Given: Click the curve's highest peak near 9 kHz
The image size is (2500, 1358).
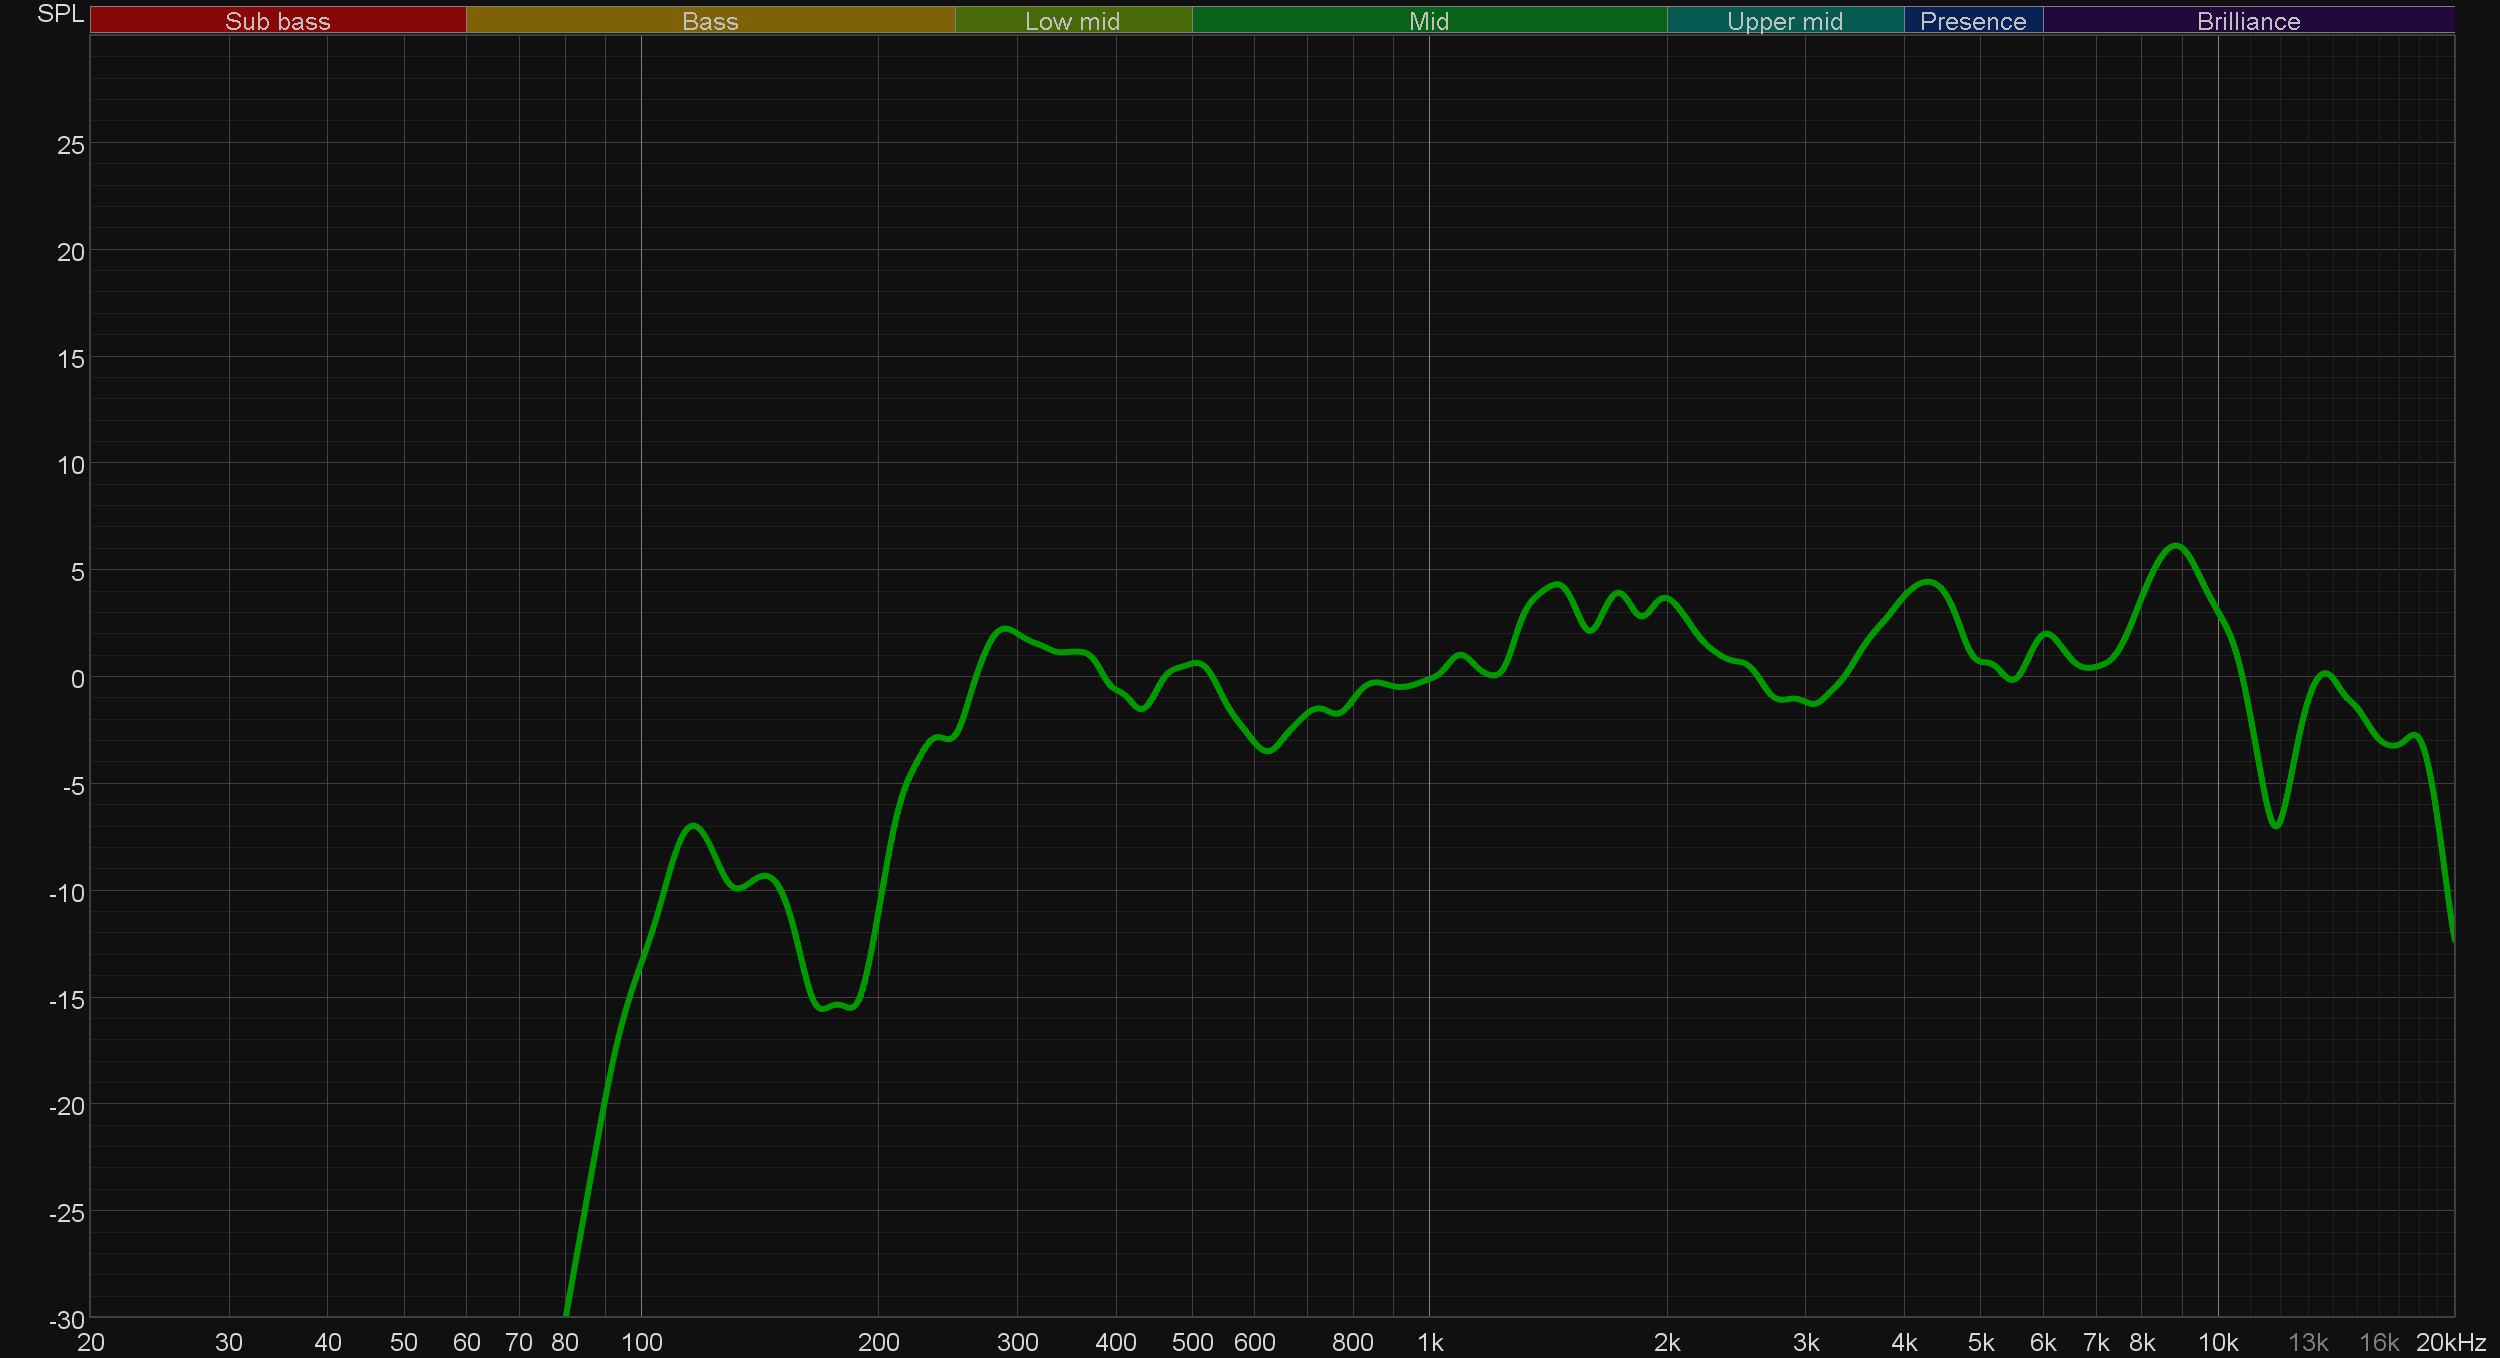Looking at the screenshot, I should (2175, 546).
